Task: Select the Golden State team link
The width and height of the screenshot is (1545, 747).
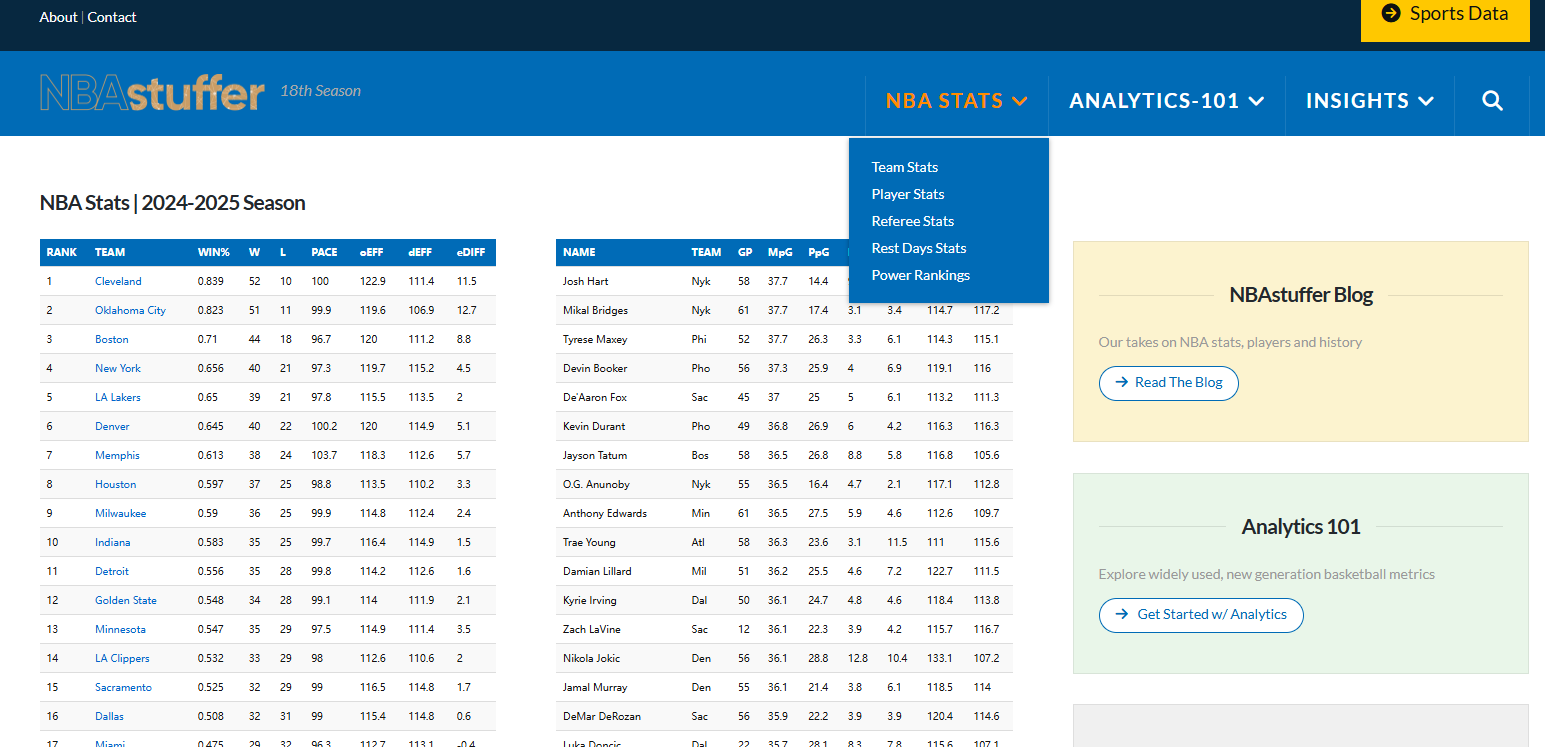Action: click(x=126, y=601)
